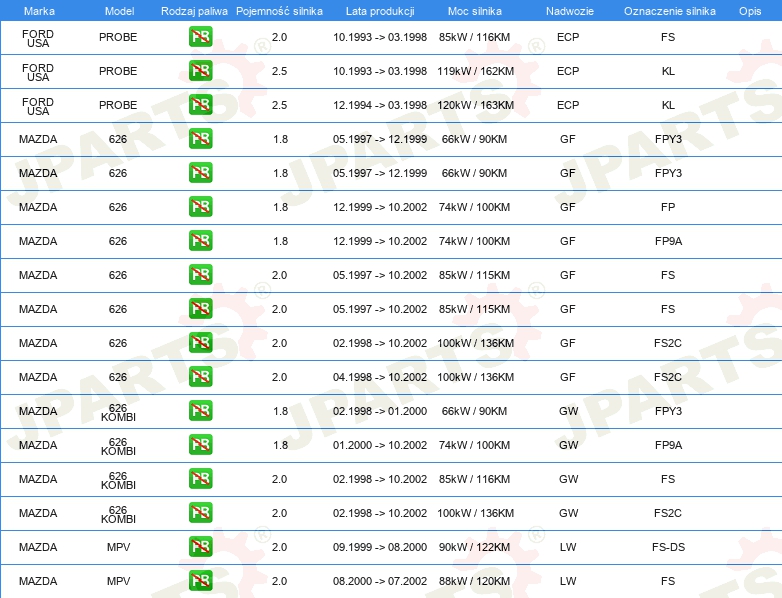Click the Opis column header
782x598 pixels.
pyautogui.click(x=750, y=11)
